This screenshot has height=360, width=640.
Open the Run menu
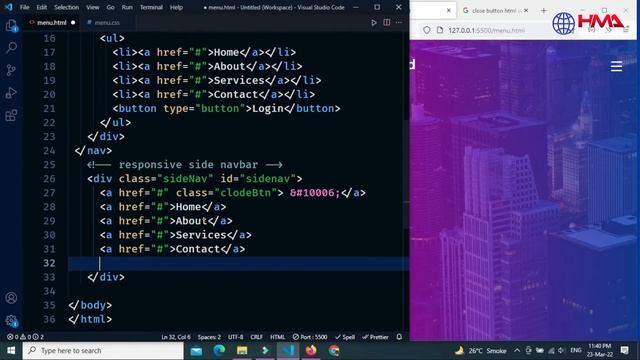coord(127,7)
